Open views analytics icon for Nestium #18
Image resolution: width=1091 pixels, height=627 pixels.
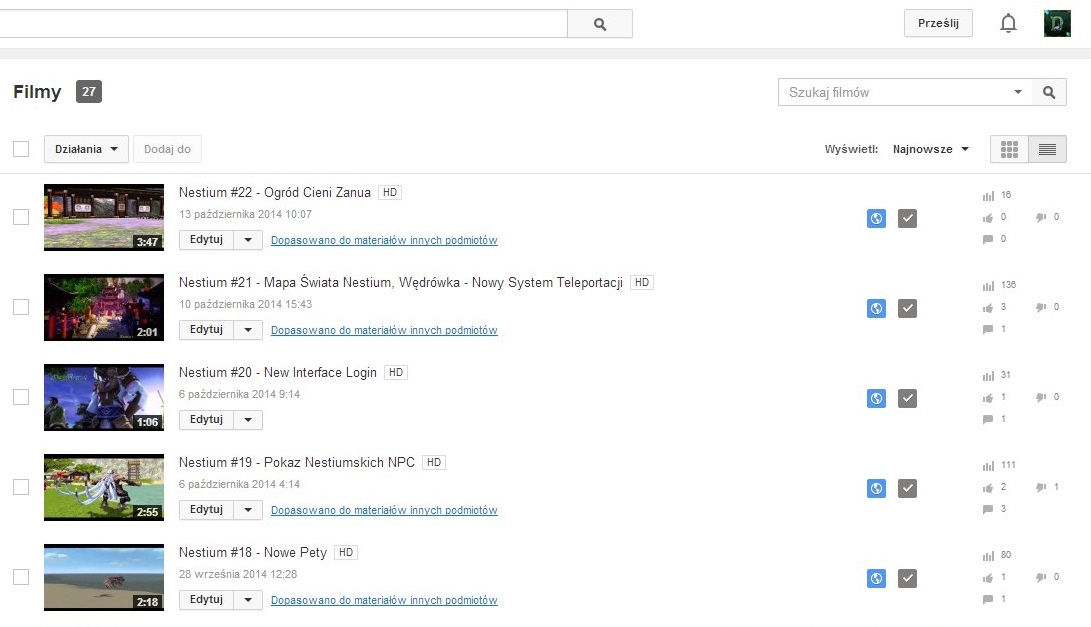coord(988,555)
